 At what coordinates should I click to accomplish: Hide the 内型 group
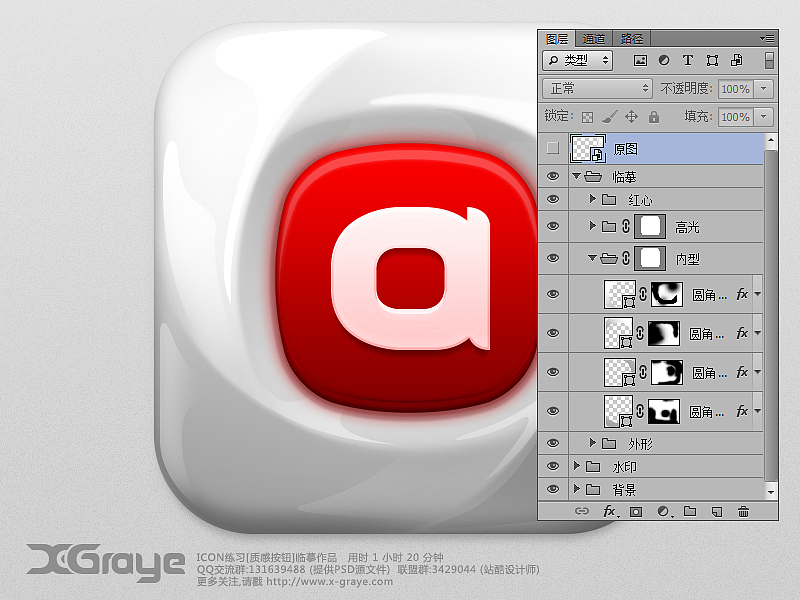(553, 259)
